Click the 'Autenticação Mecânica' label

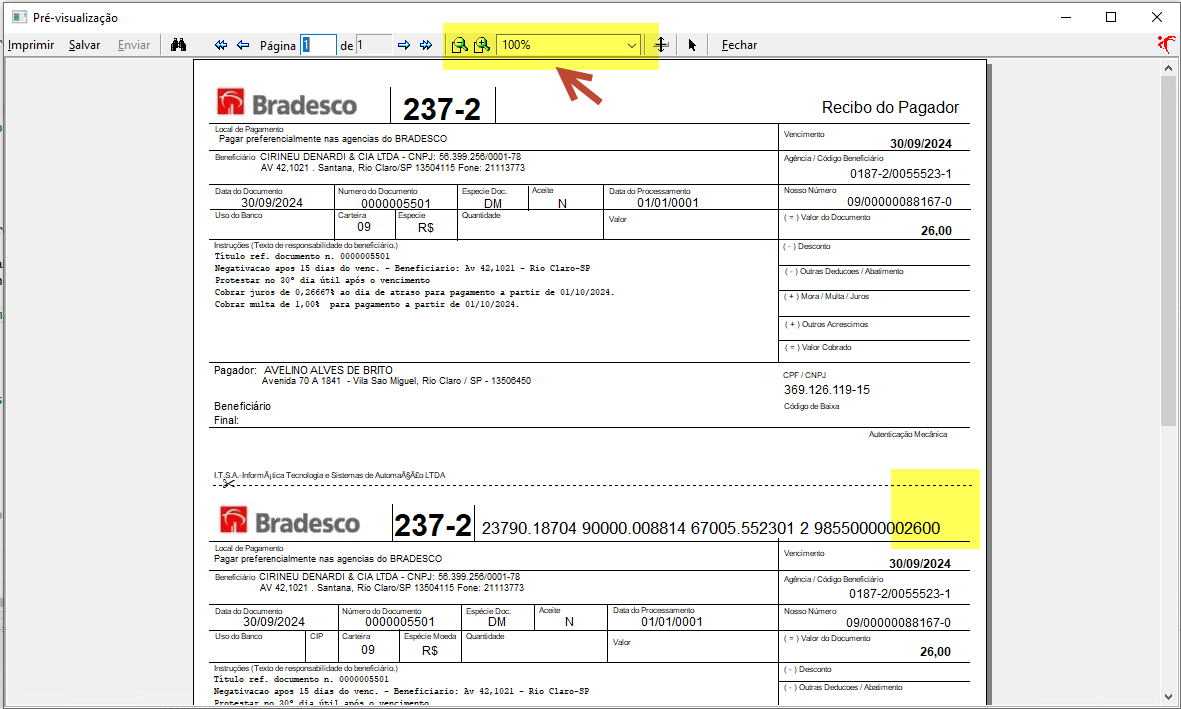point(908,435)
